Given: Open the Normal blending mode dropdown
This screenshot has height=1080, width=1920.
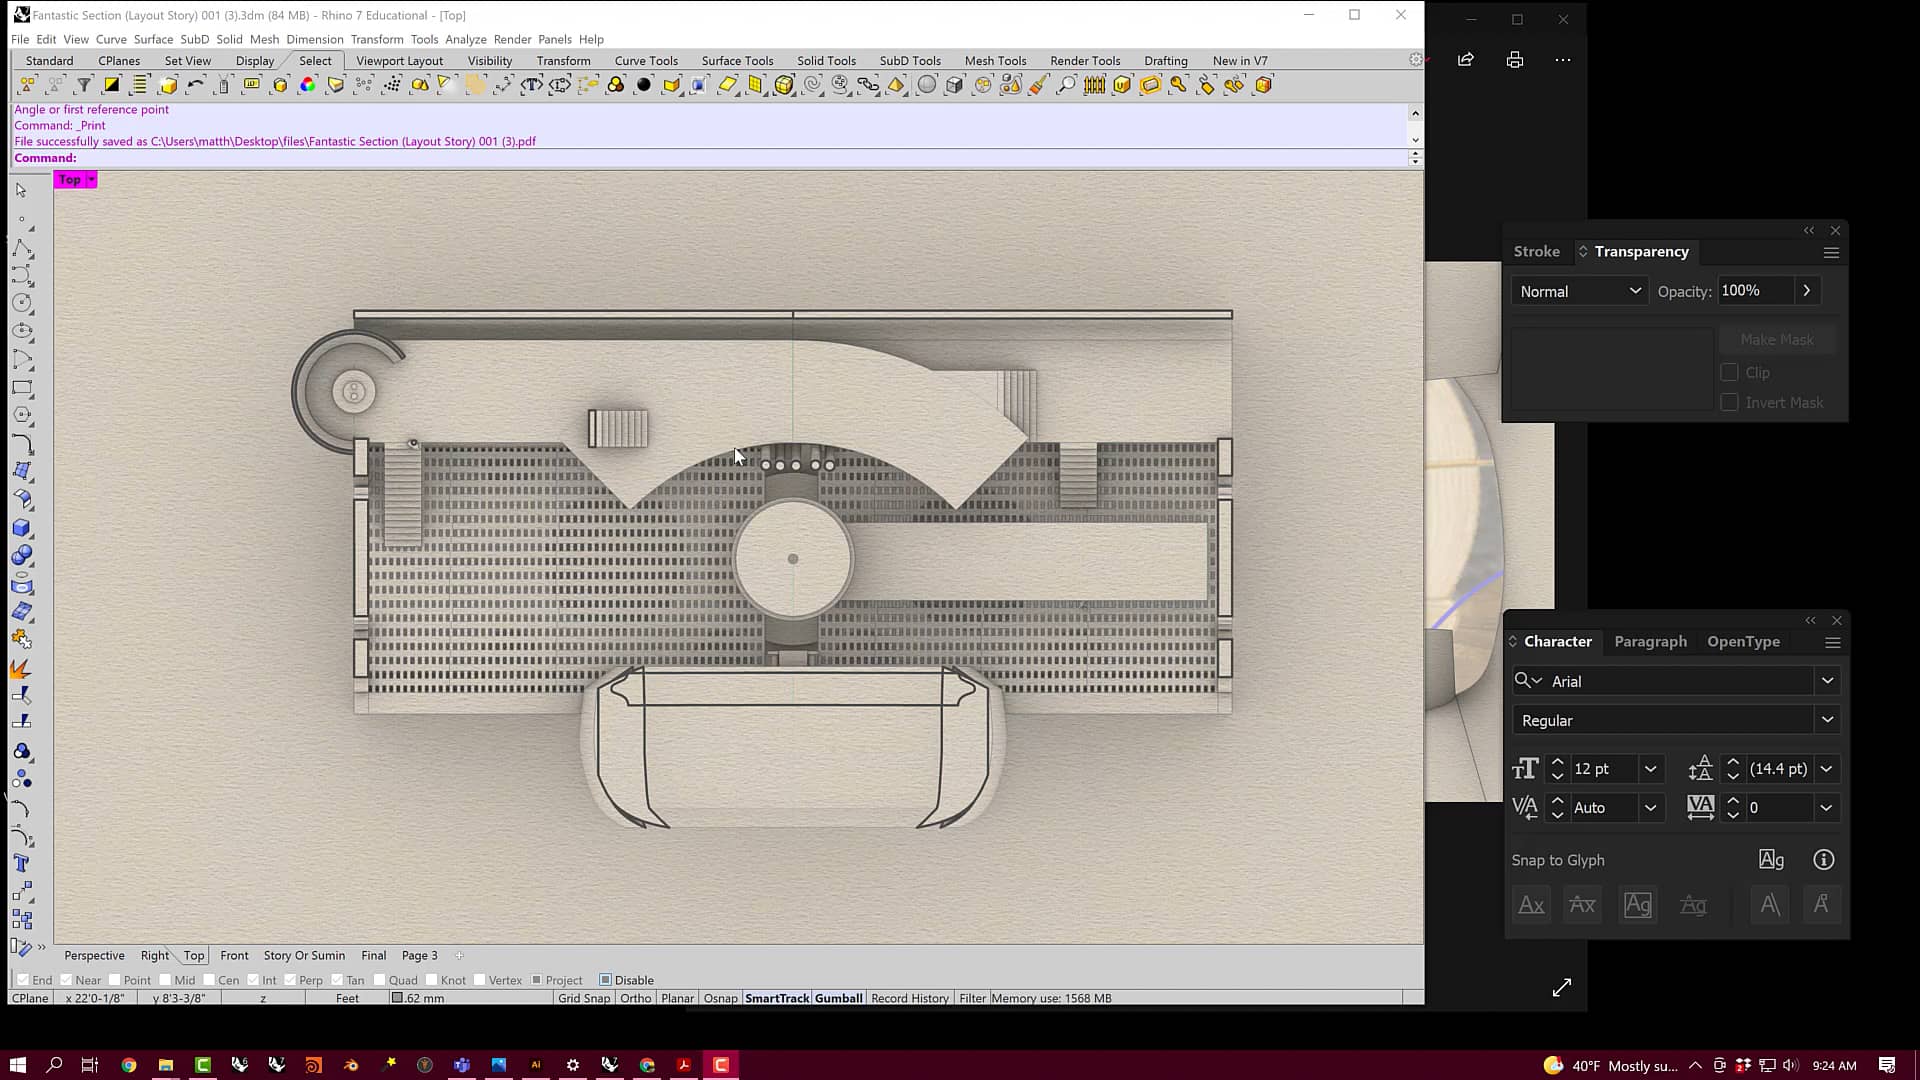Looking at the screenshot, I should 1578,291.
